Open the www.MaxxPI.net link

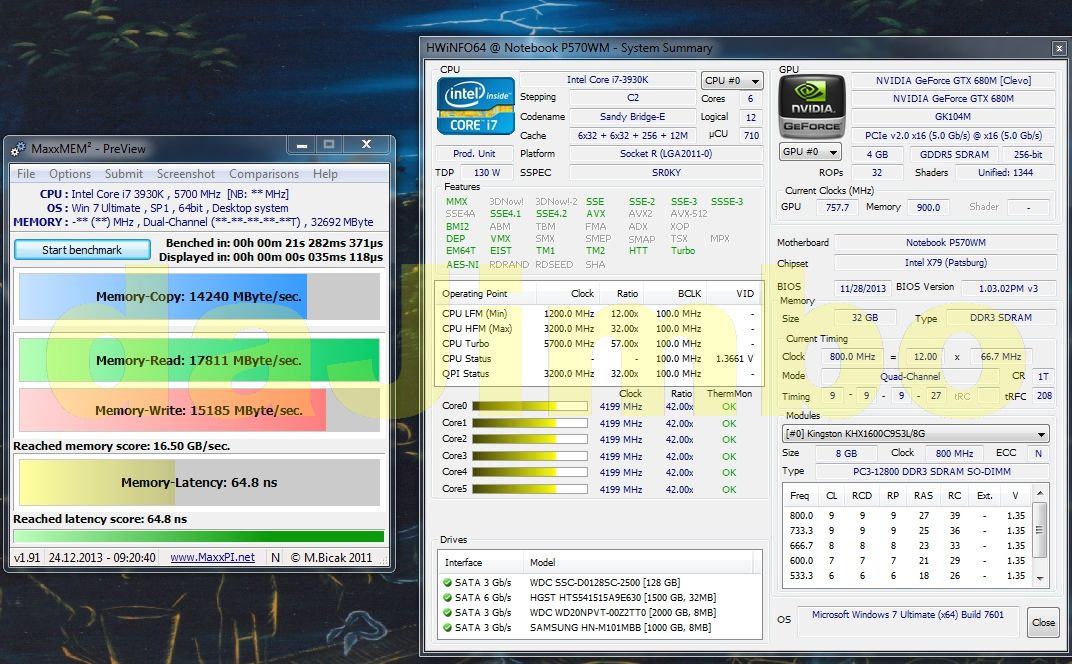tap(213, 557)
